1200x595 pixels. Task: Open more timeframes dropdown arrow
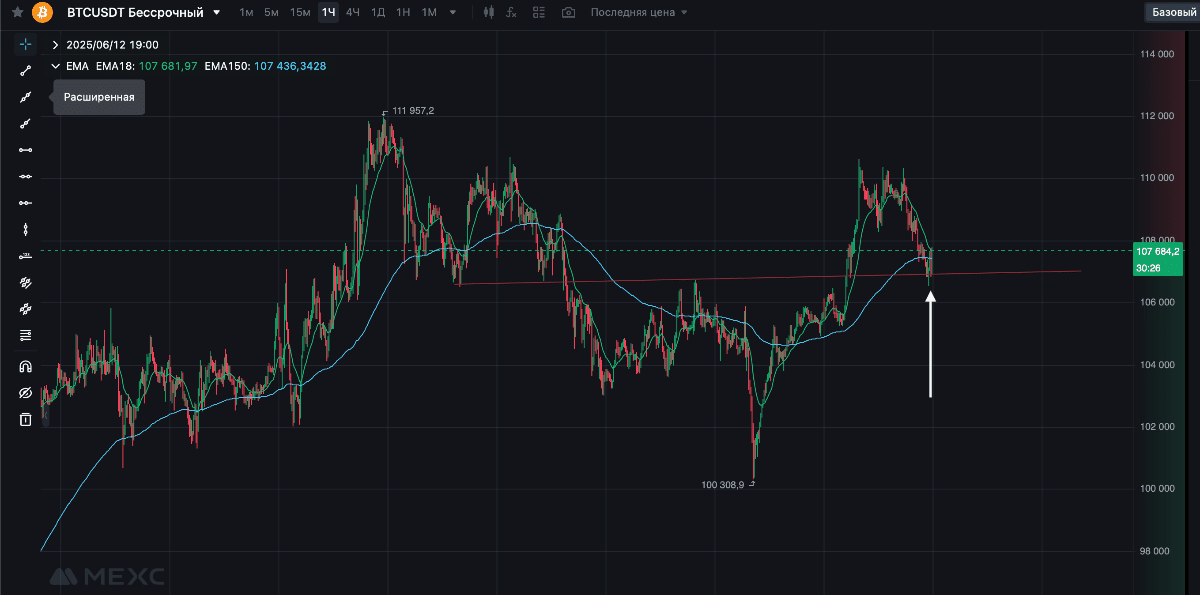tap(453, 13)
